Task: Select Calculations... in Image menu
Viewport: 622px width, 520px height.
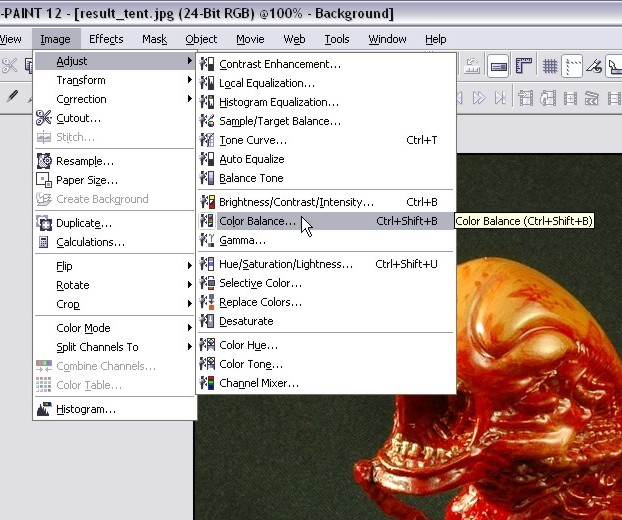Action: click(x=115, y=242)
